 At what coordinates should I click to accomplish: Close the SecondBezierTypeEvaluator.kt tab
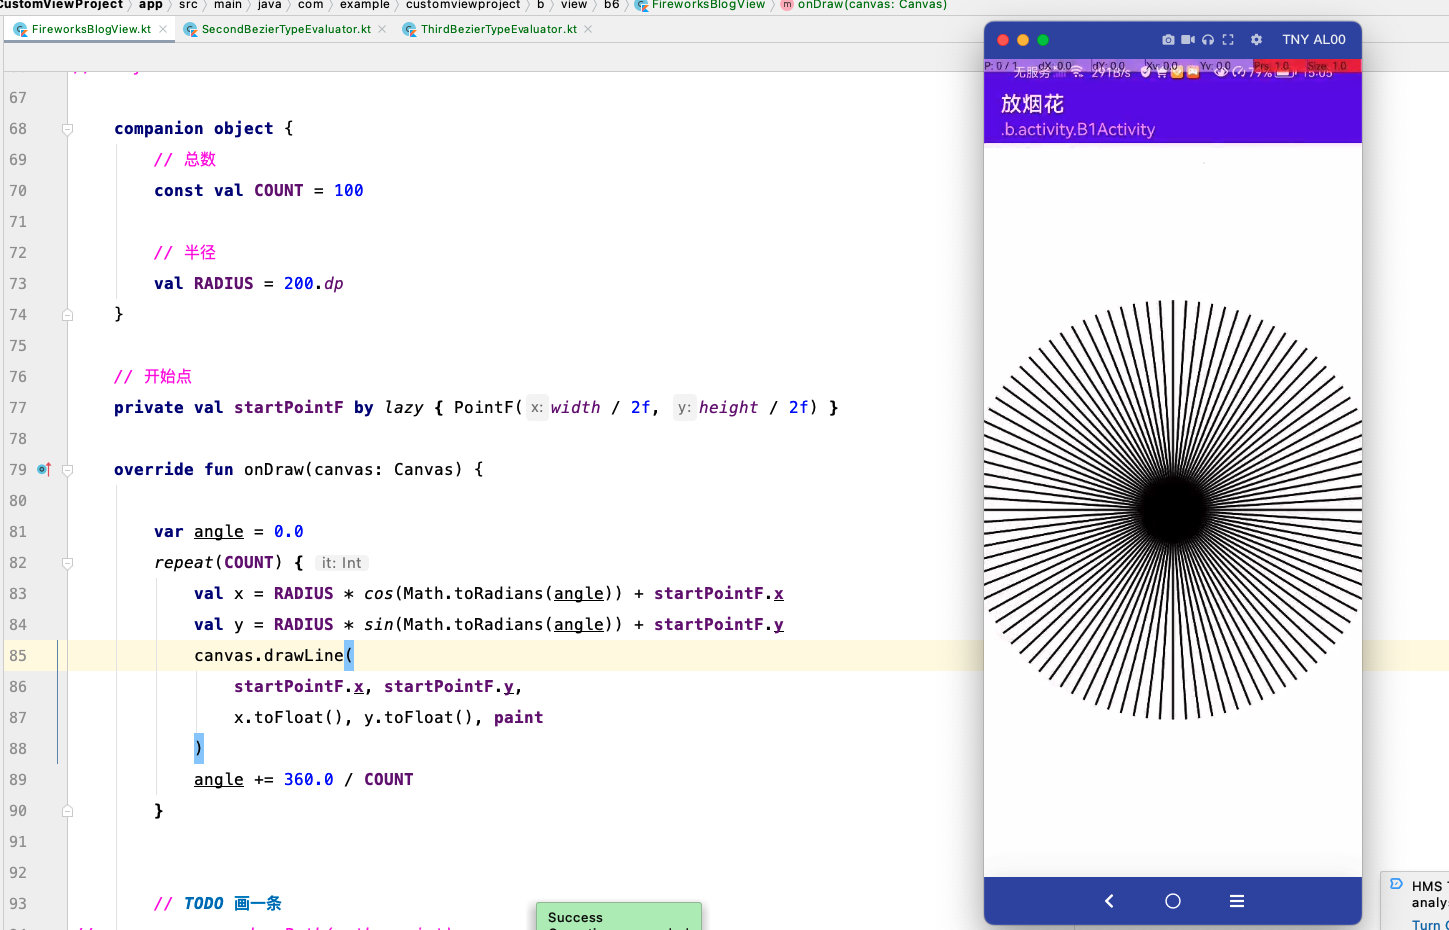(x=382, y=29)
